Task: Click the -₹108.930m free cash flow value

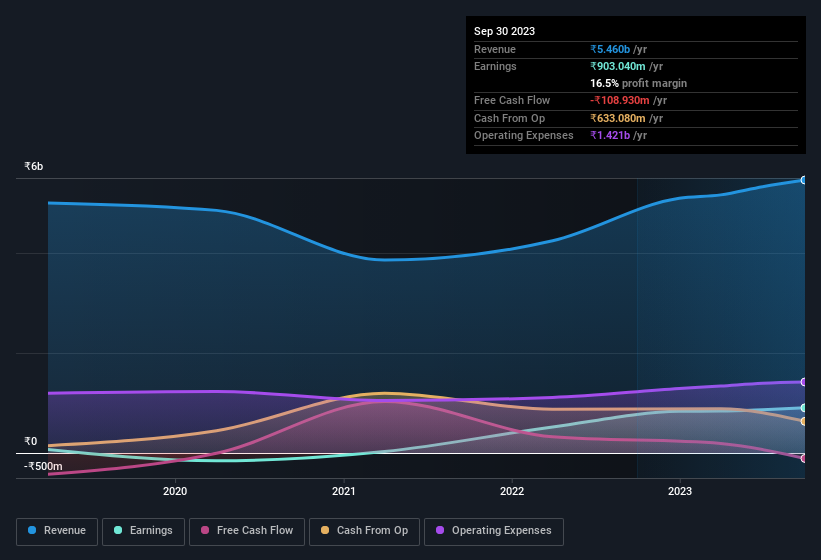Action: [x=620, y=100]
